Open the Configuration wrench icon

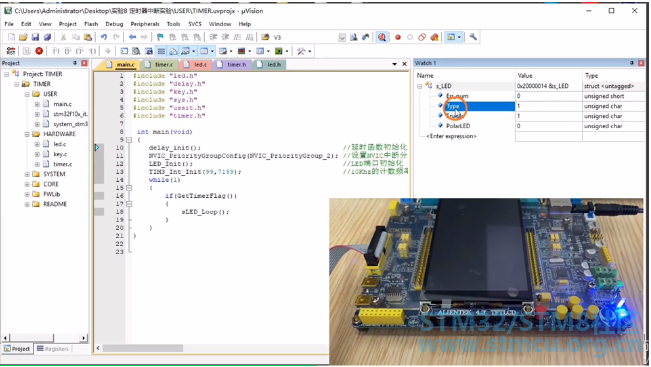pyautogui.click(x=473, y=37)
